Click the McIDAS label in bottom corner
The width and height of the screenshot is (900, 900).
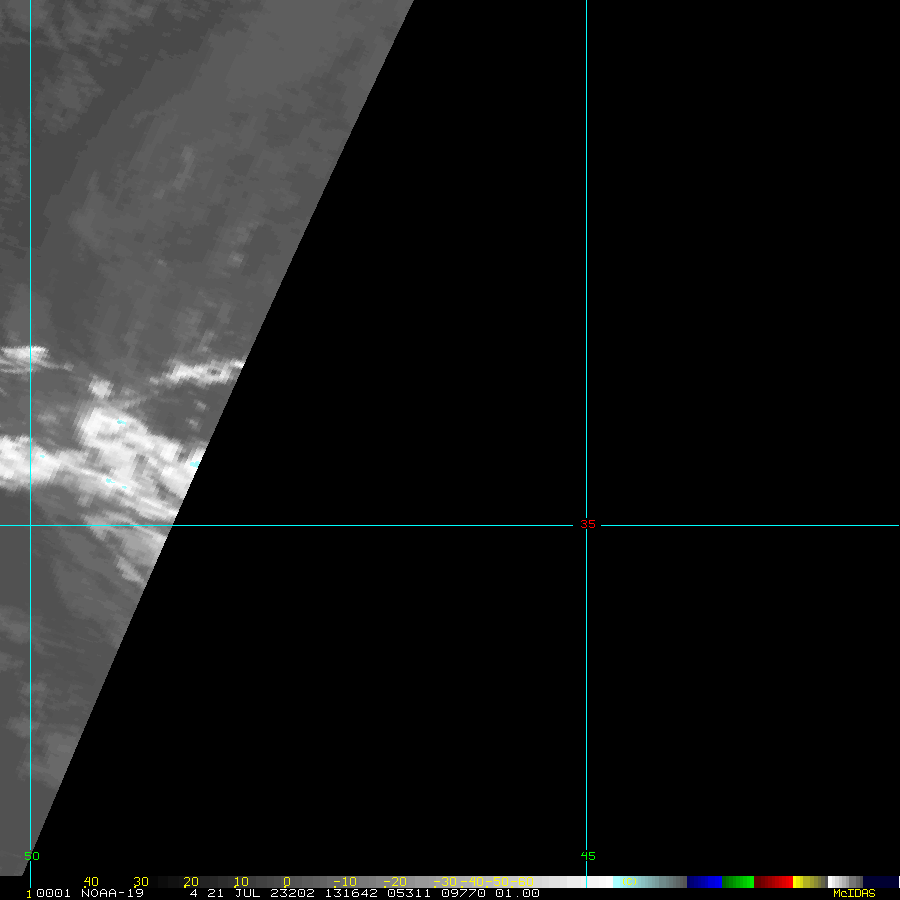click(x=853, y=893)
